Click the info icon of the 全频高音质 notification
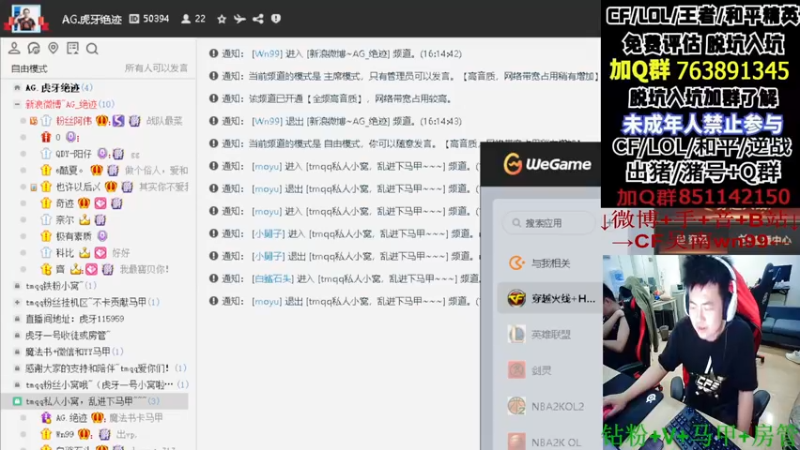The height and width of the screenshot is (450, 800). (x=214, y=98)
